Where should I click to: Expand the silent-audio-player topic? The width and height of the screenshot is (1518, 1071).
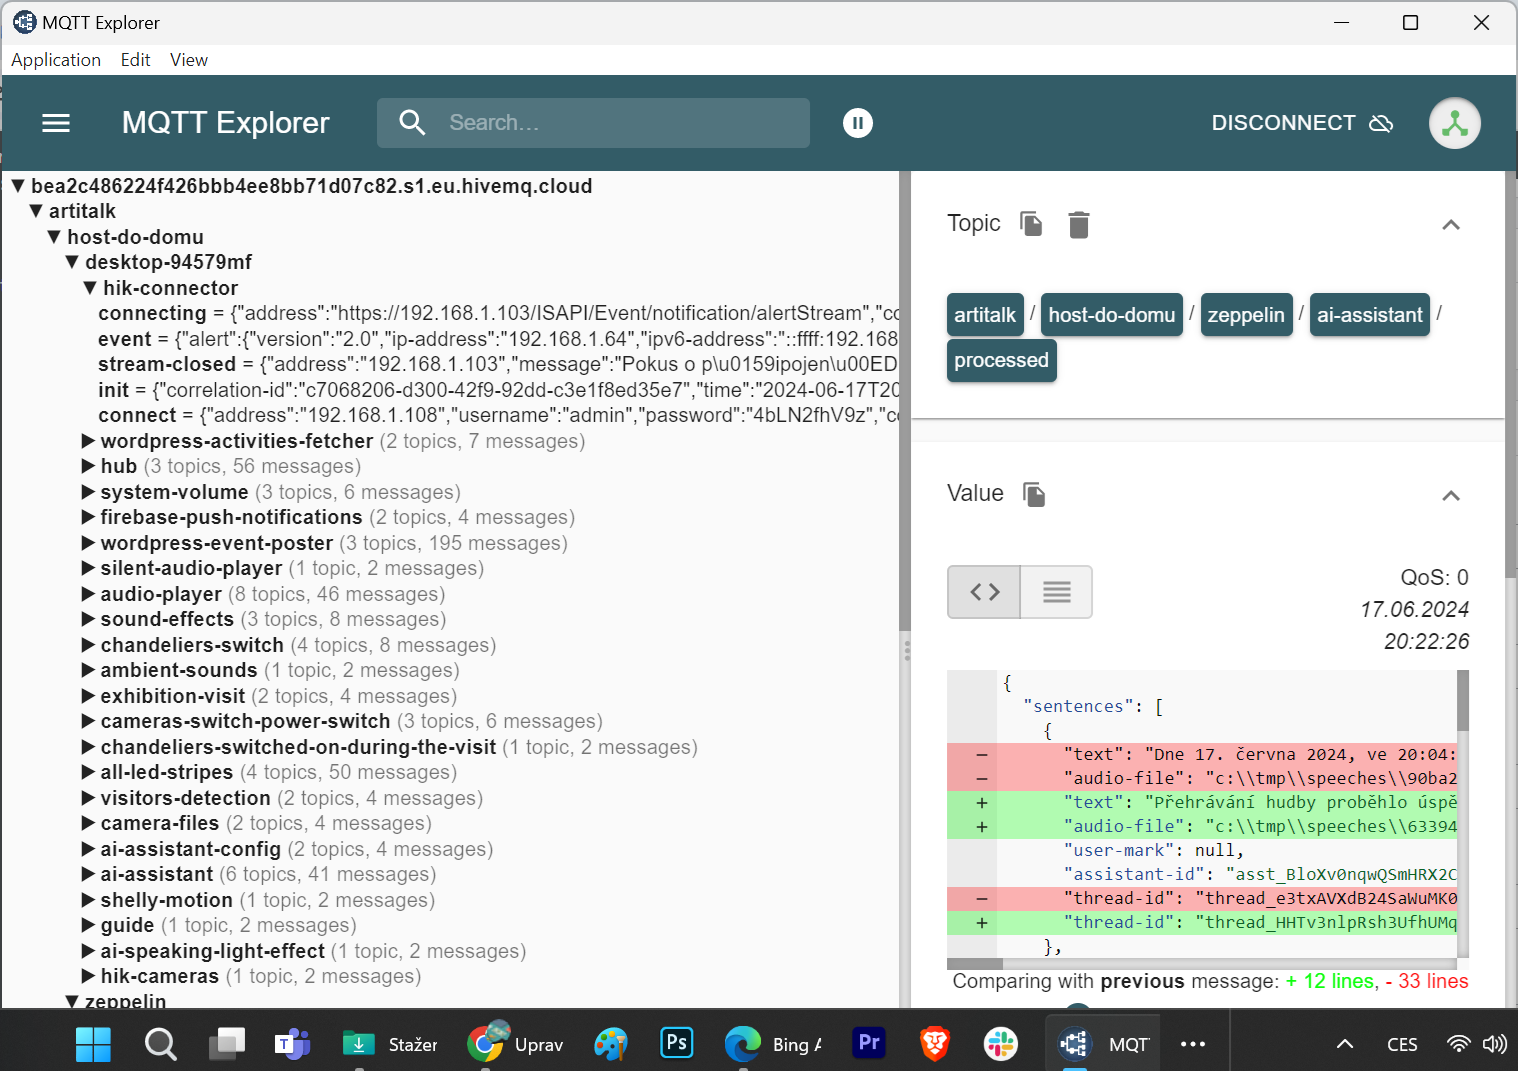tap(88, 568)
